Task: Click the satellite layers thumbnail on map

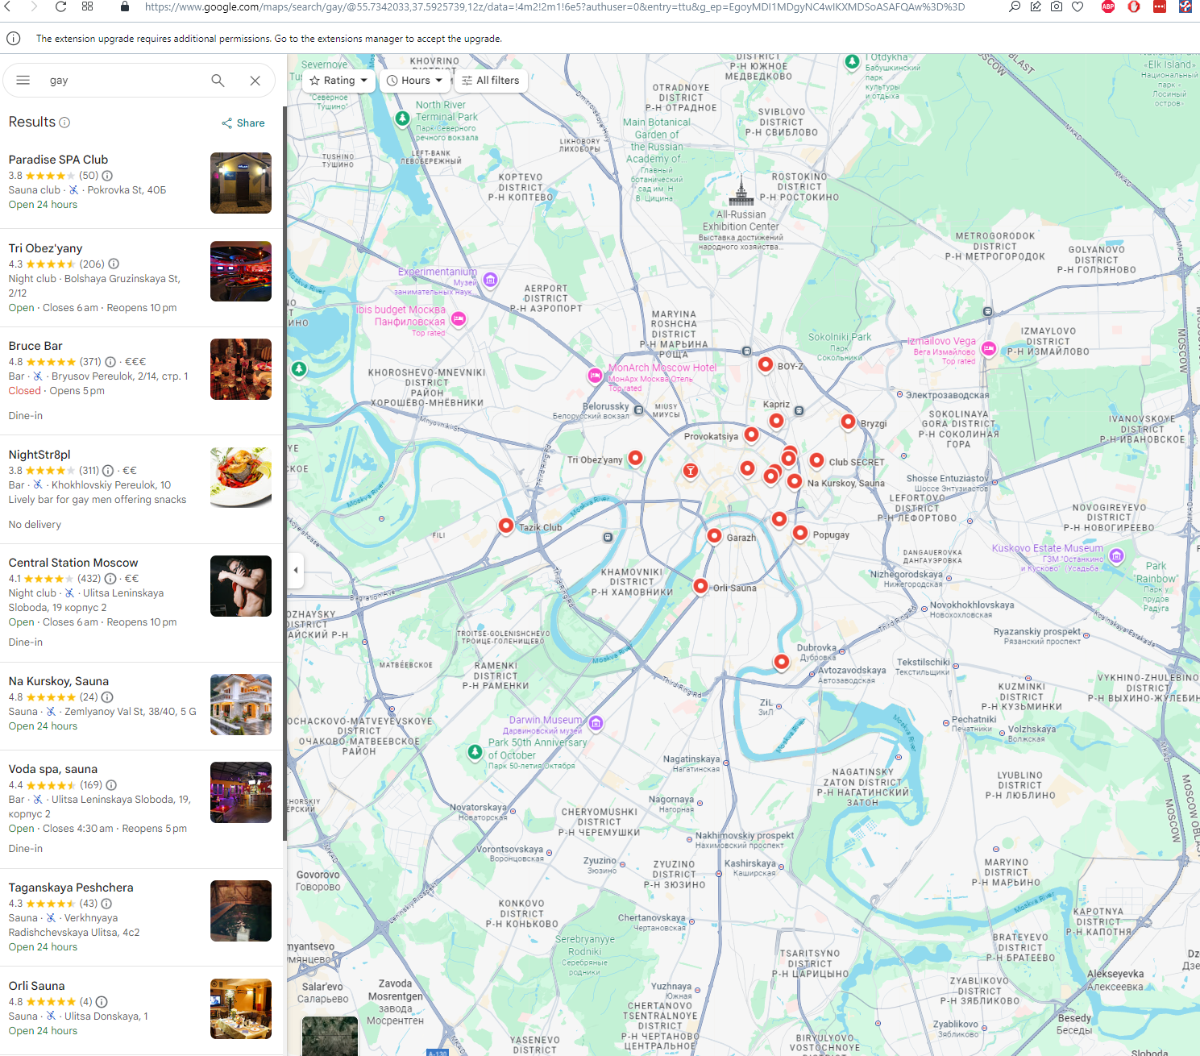Action: [x=330, y=1036]
